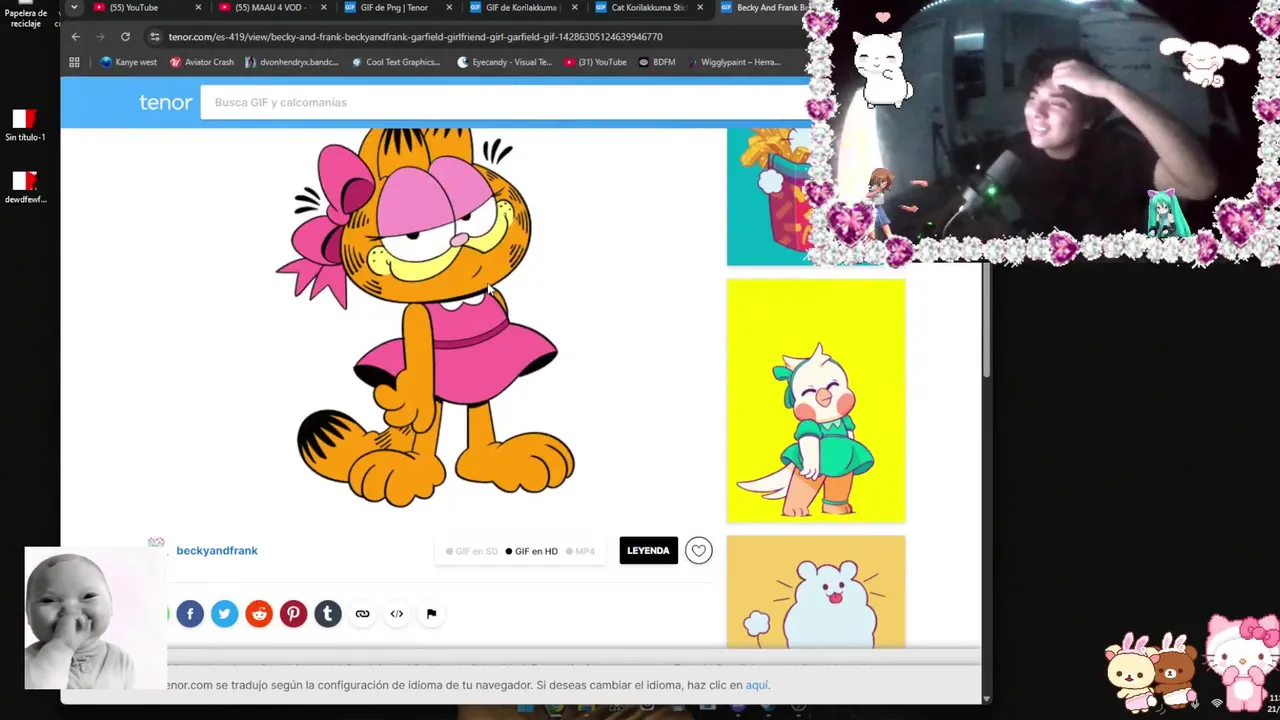Share GIF on Facebook

190,614
